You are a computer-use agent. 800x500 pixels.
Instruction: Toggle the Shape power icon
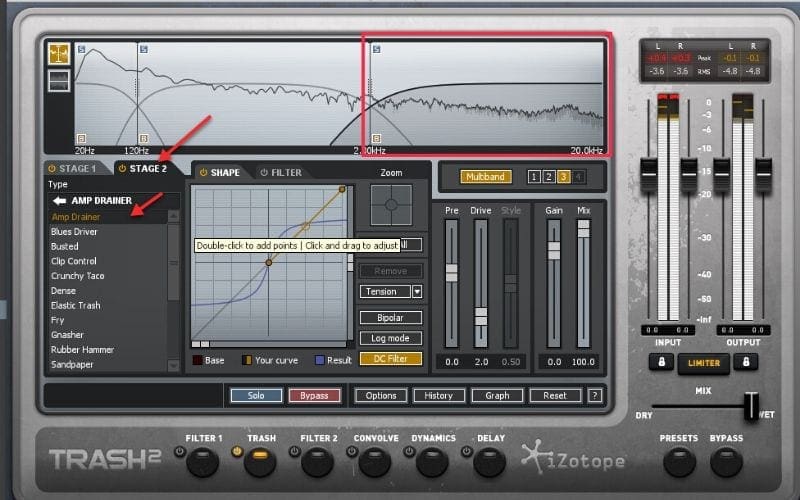click(204, 172)
